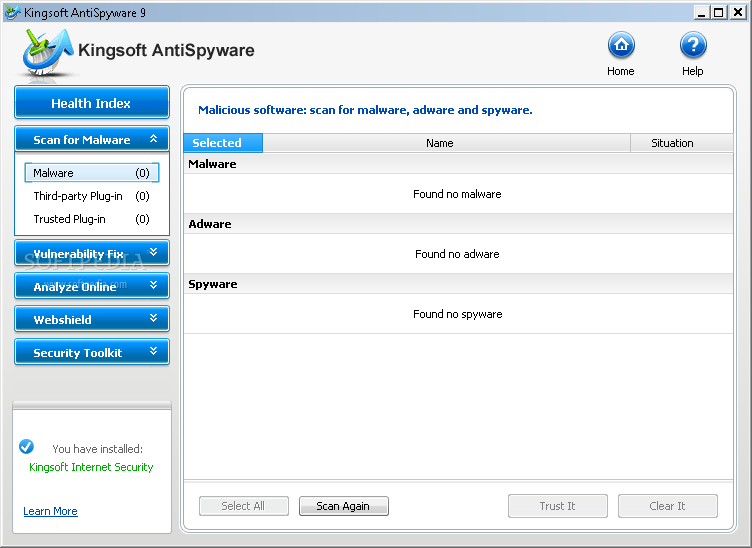Viewport: 752px width, 548px height.
Task: Click the 'Found no adware' result text
Action: [x=458, y=254]
